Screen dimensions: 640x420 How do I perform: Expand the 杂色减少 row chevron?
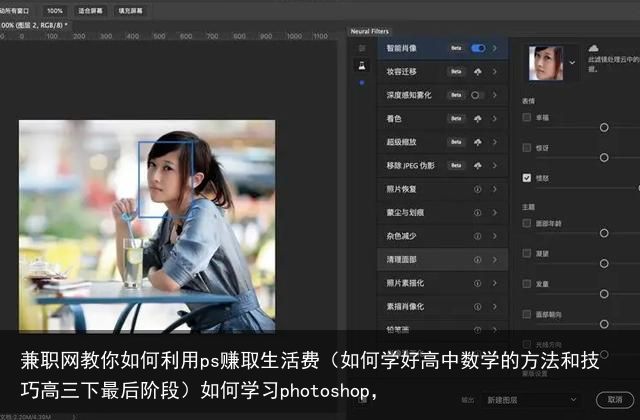(495, 236)
